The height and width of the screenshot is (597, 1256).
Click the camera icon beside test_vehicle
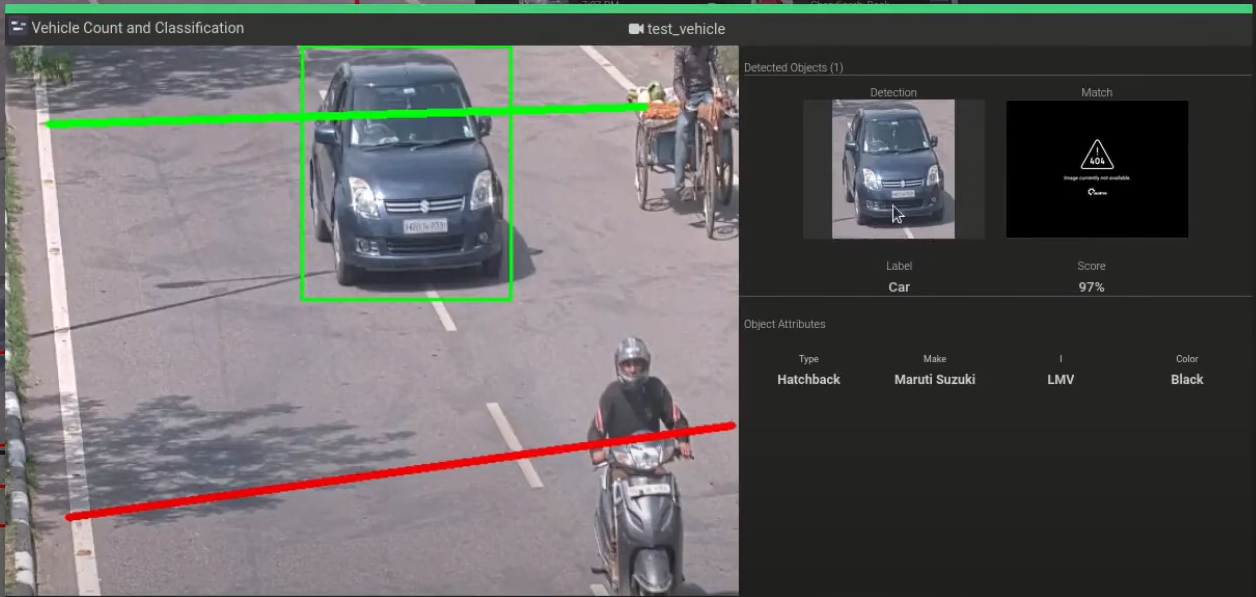pos(635,29)
